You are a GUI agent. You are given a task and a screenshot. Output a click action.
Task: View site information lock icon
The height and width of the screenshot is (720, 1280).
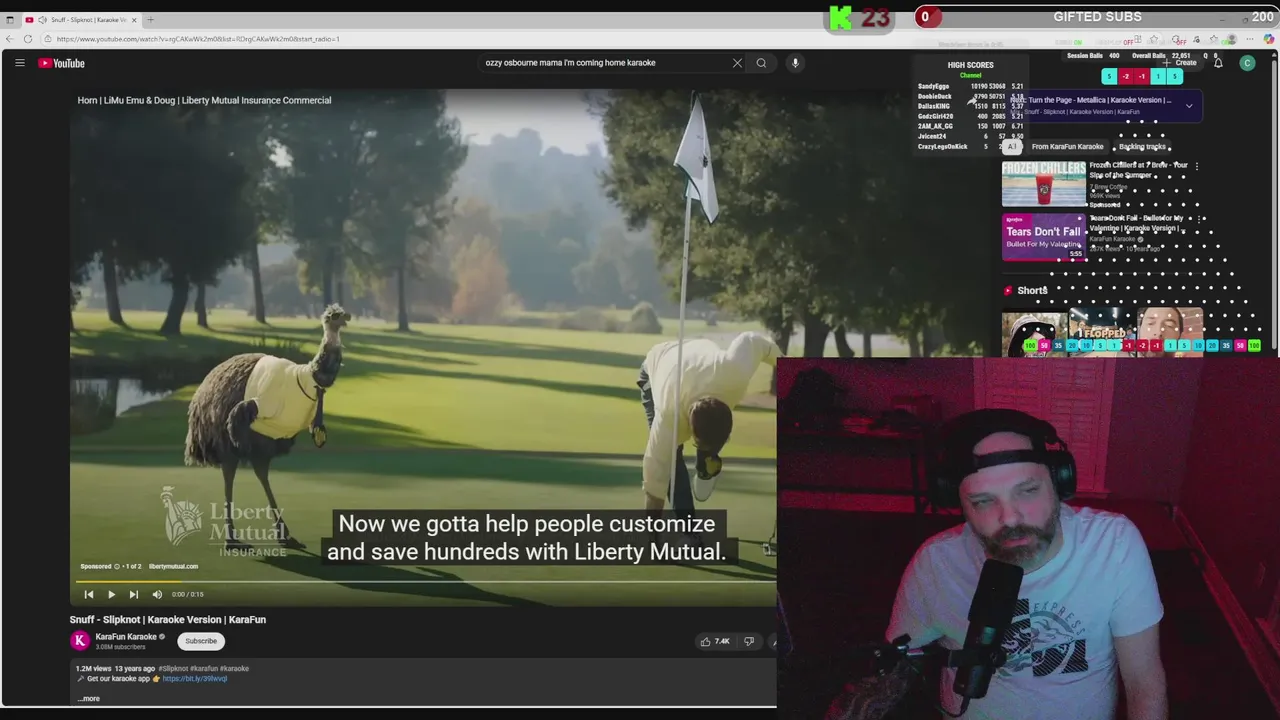pos(47,39)
